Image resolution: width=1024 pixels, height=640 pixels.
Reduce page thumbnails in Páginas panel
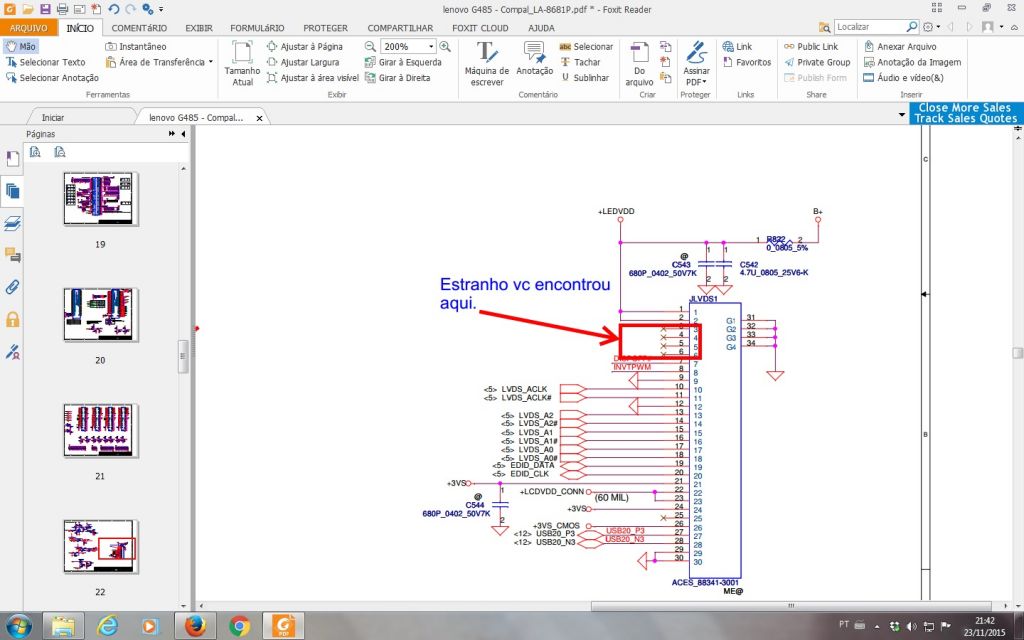(60, 152)
